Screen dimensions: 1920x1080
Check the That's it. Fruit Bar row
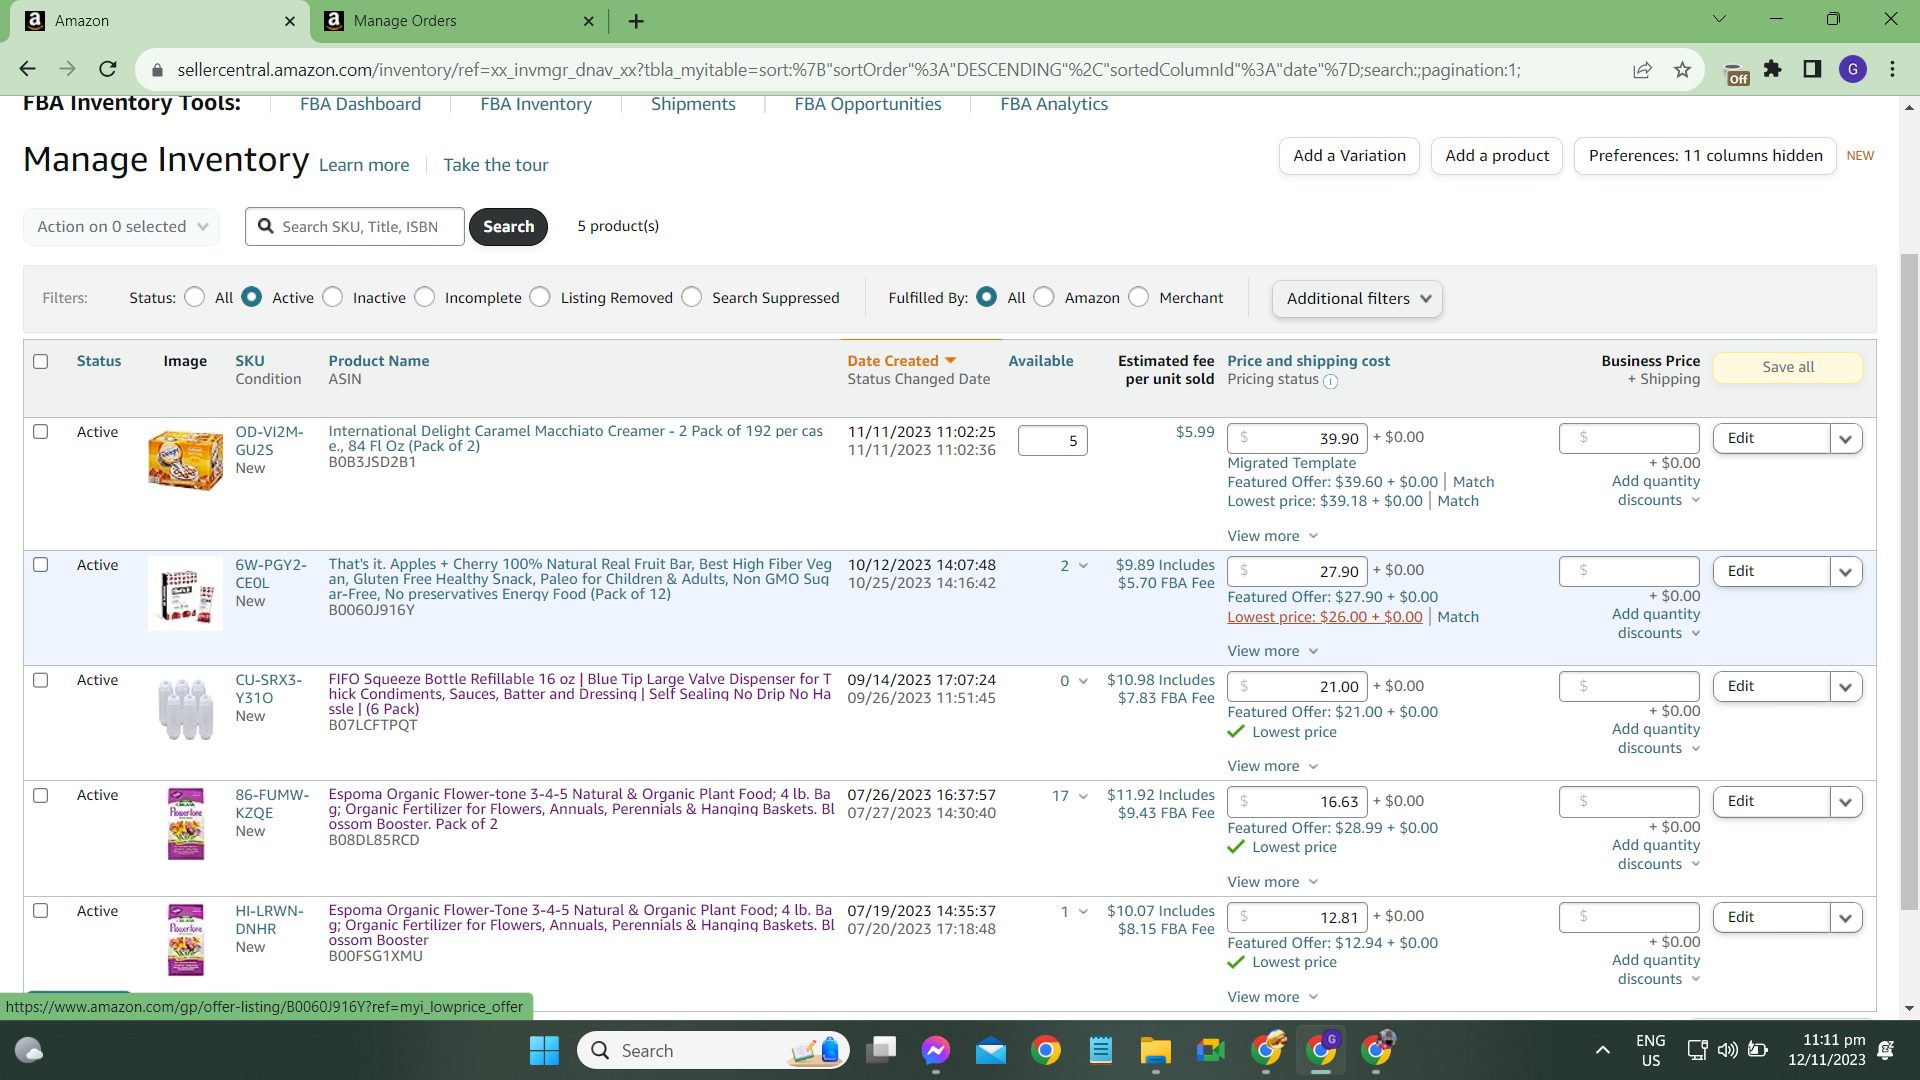coord(40,565)
